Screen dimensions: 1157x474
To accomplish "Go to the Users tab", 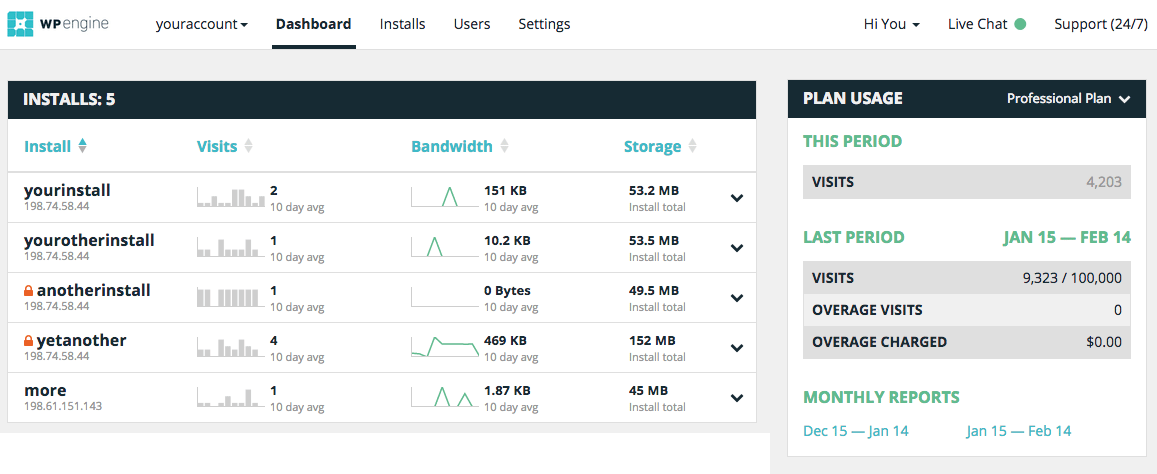I will click(472, 24).
